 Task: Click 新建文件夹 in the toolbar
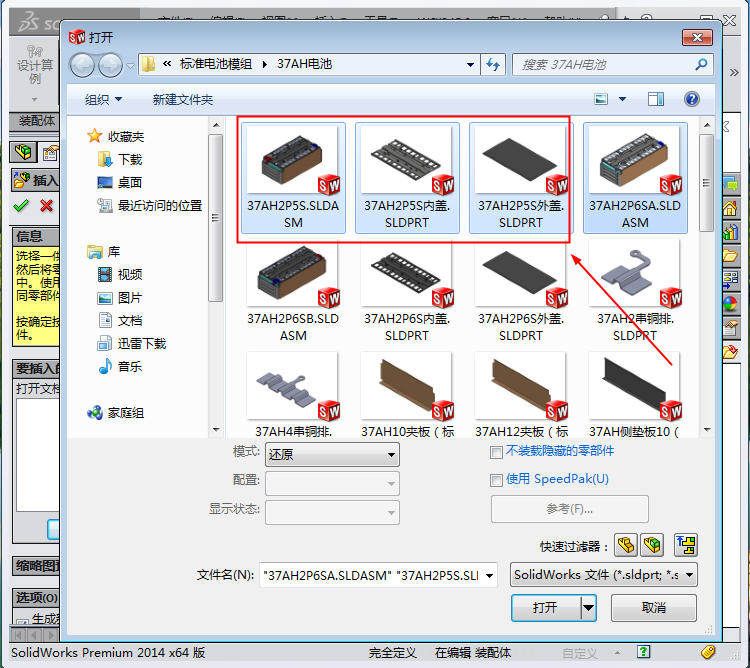(182, 100)
